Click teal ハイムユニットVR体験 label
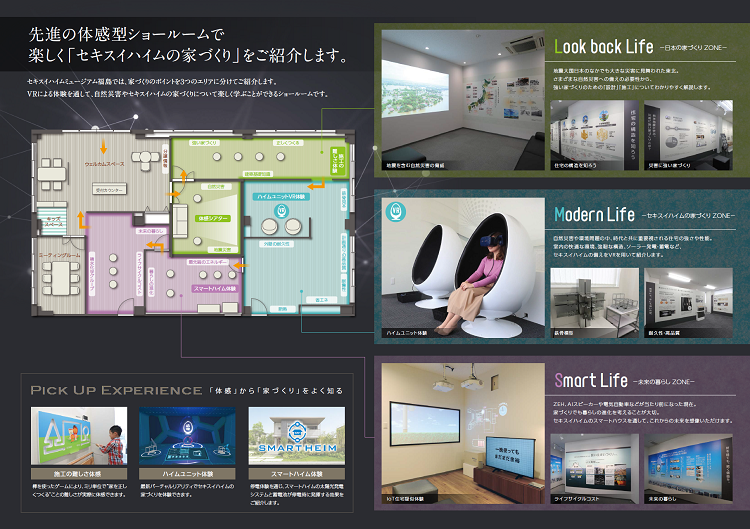The height and width of the screenshot is (529, 750). [x=281, y=197]
